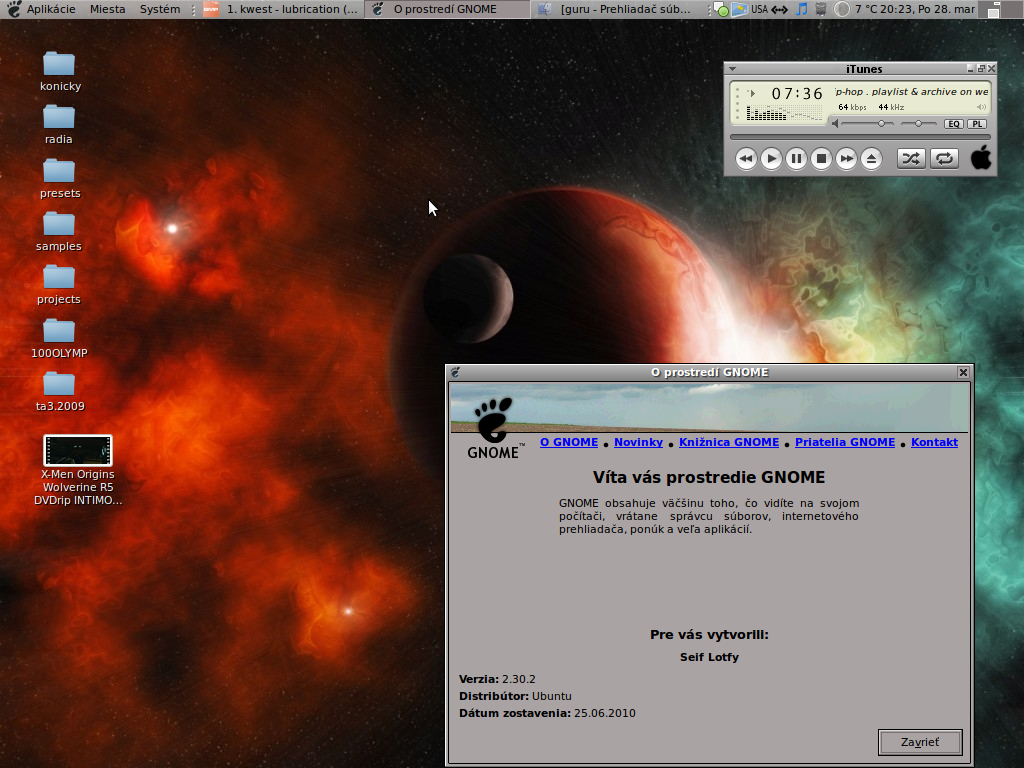1024x768 pixels.
Task: Toggle shuffle mode in iTunes player
Action: (911, 159)
